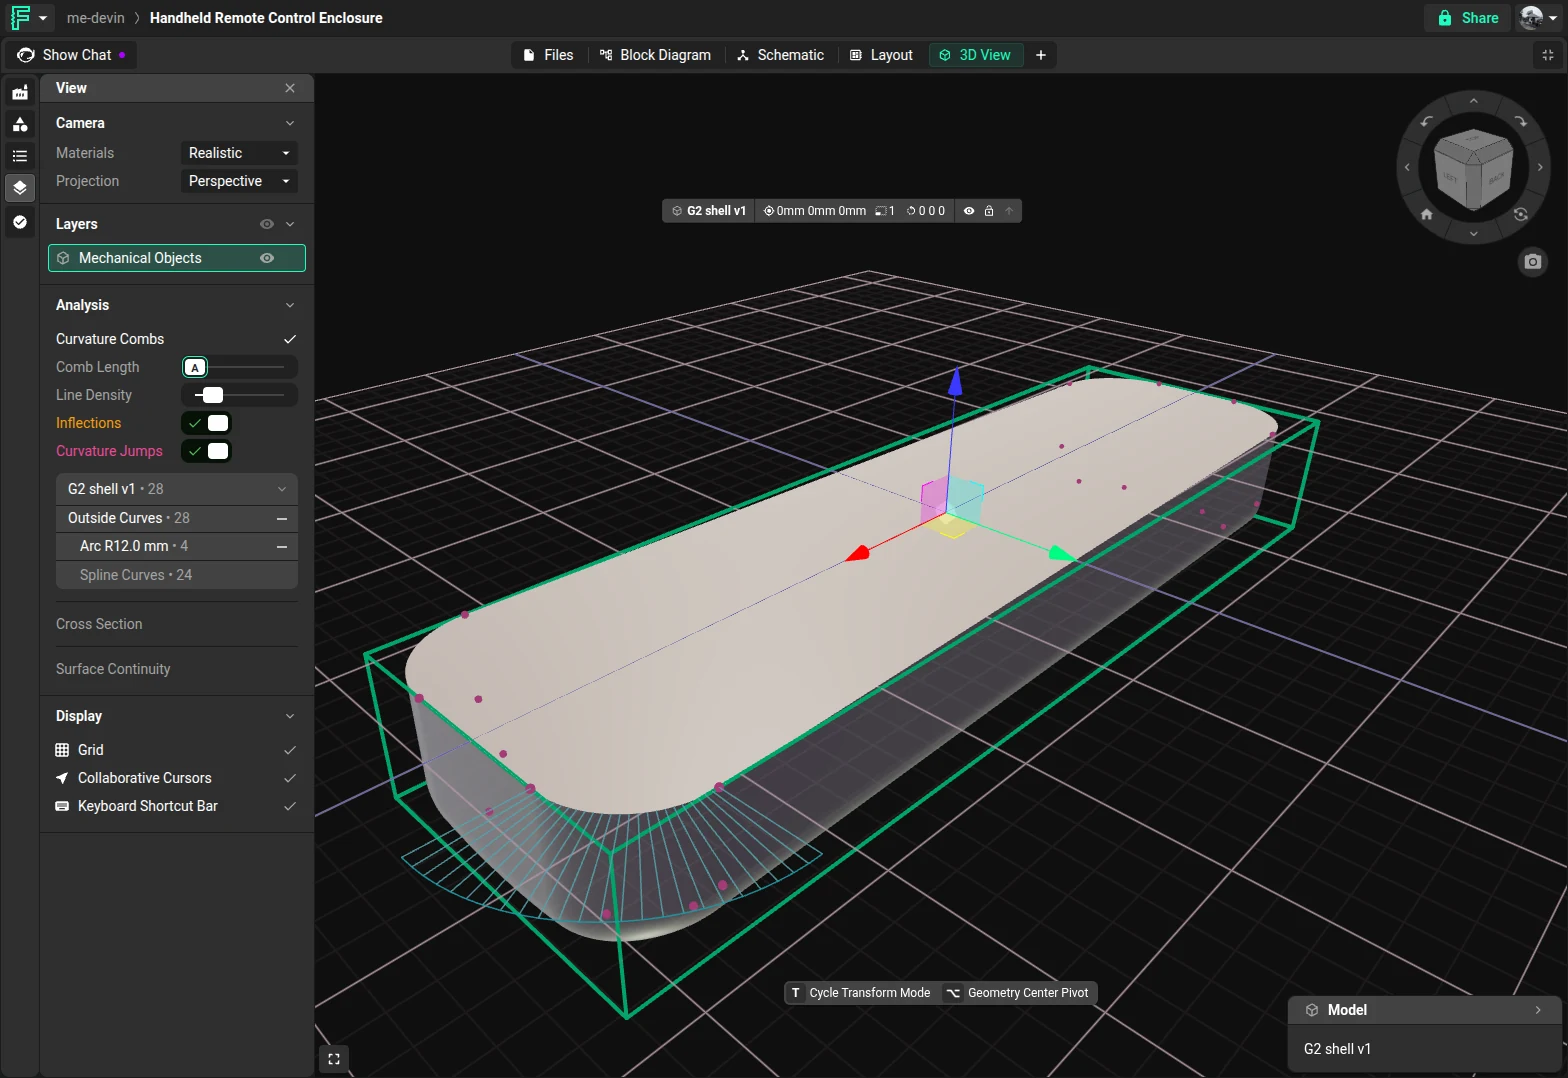1568x1078 pixels.
Task: Collapse the Analysis section
Action: [290, 305]
